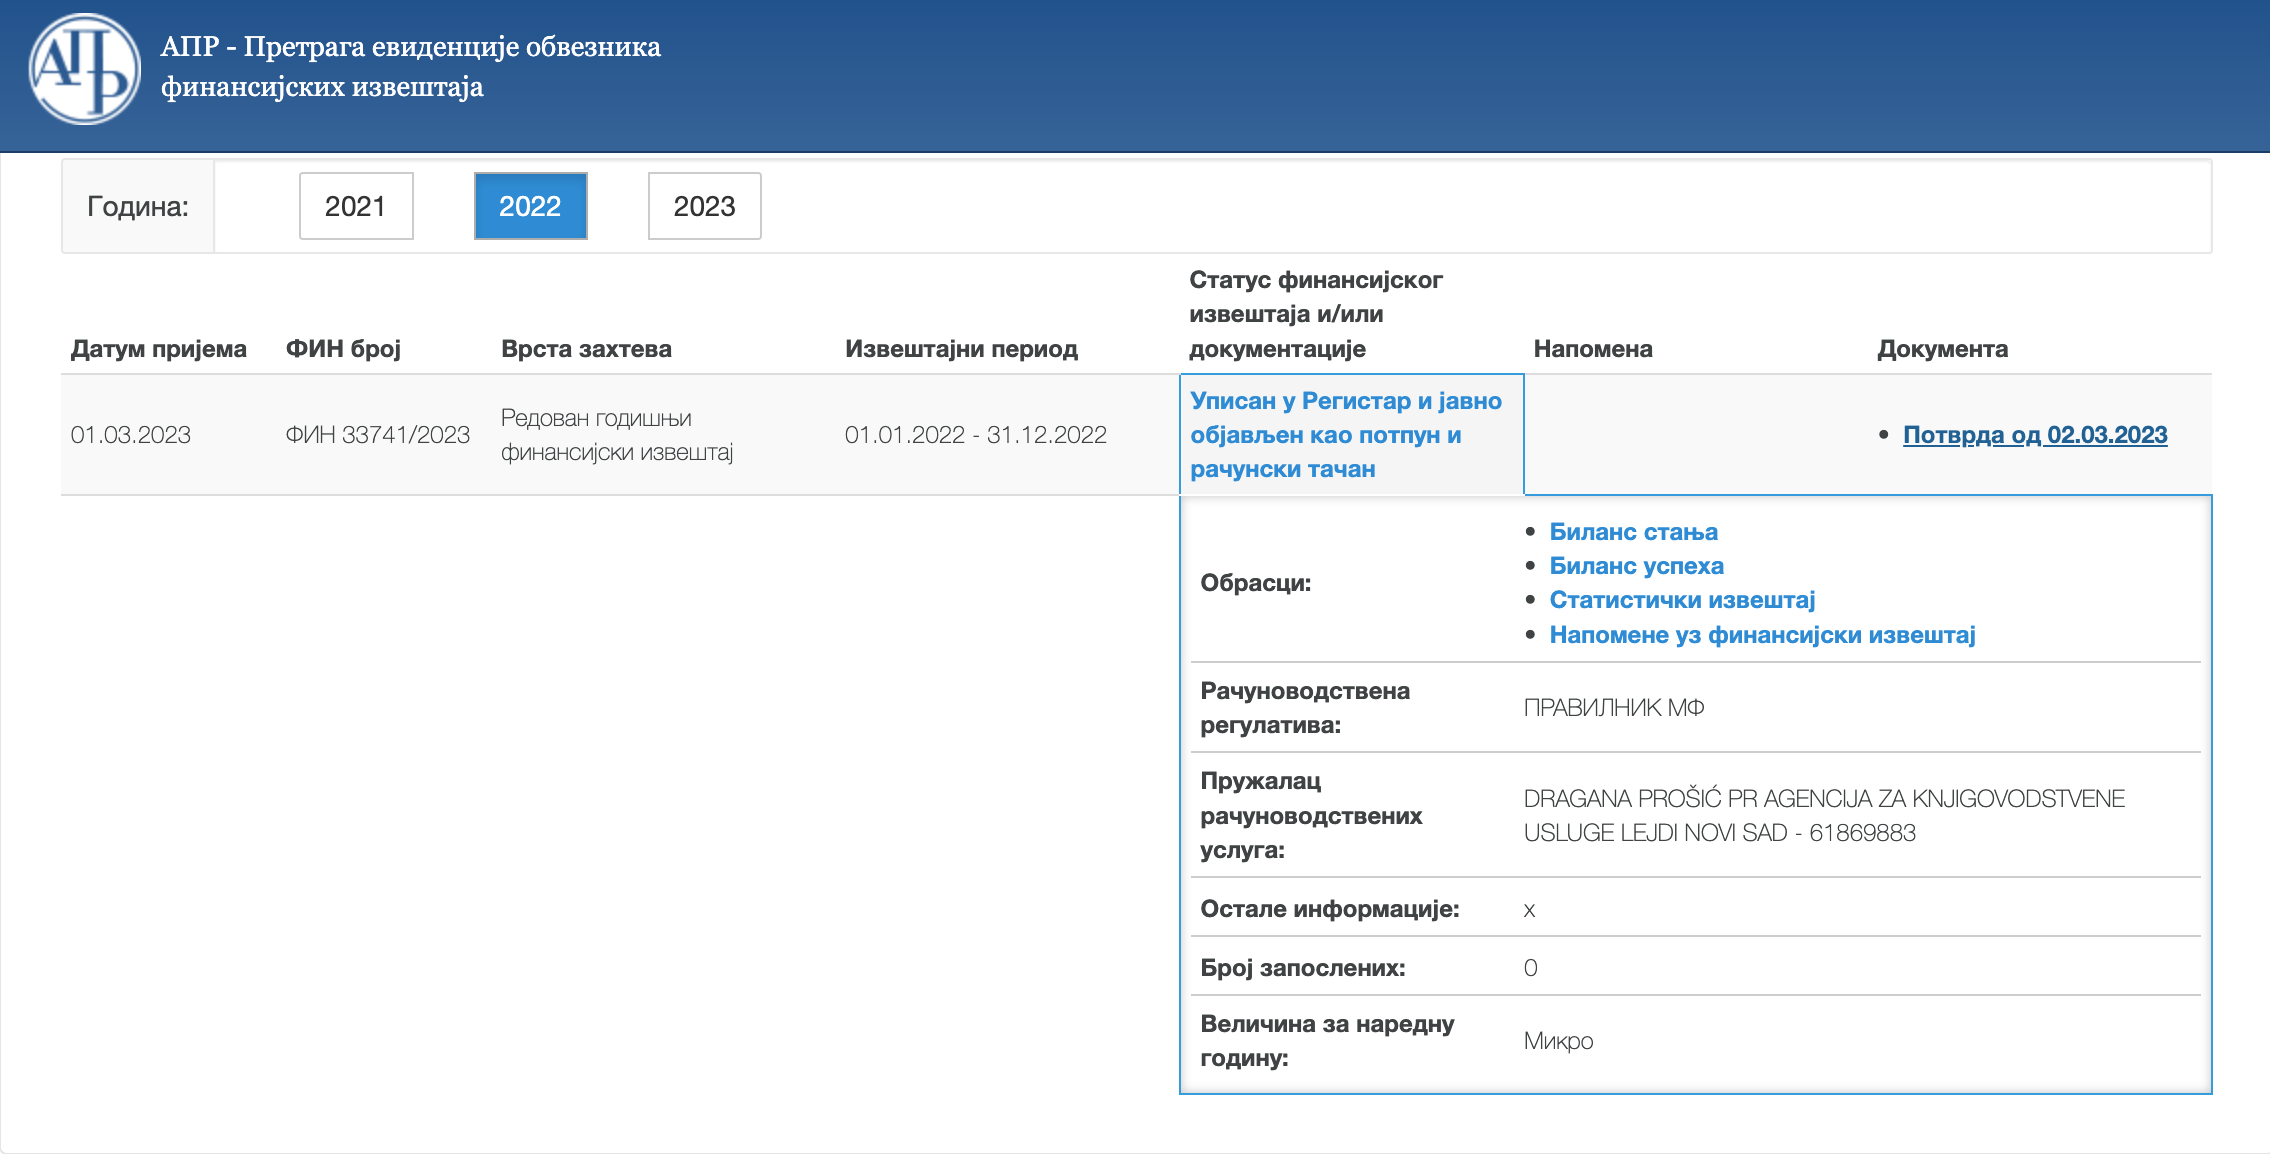Click the ФИН 33741/2023 number cell
The height and width of the screenshot is (1154, 2270).
click(x=377, y=435)
